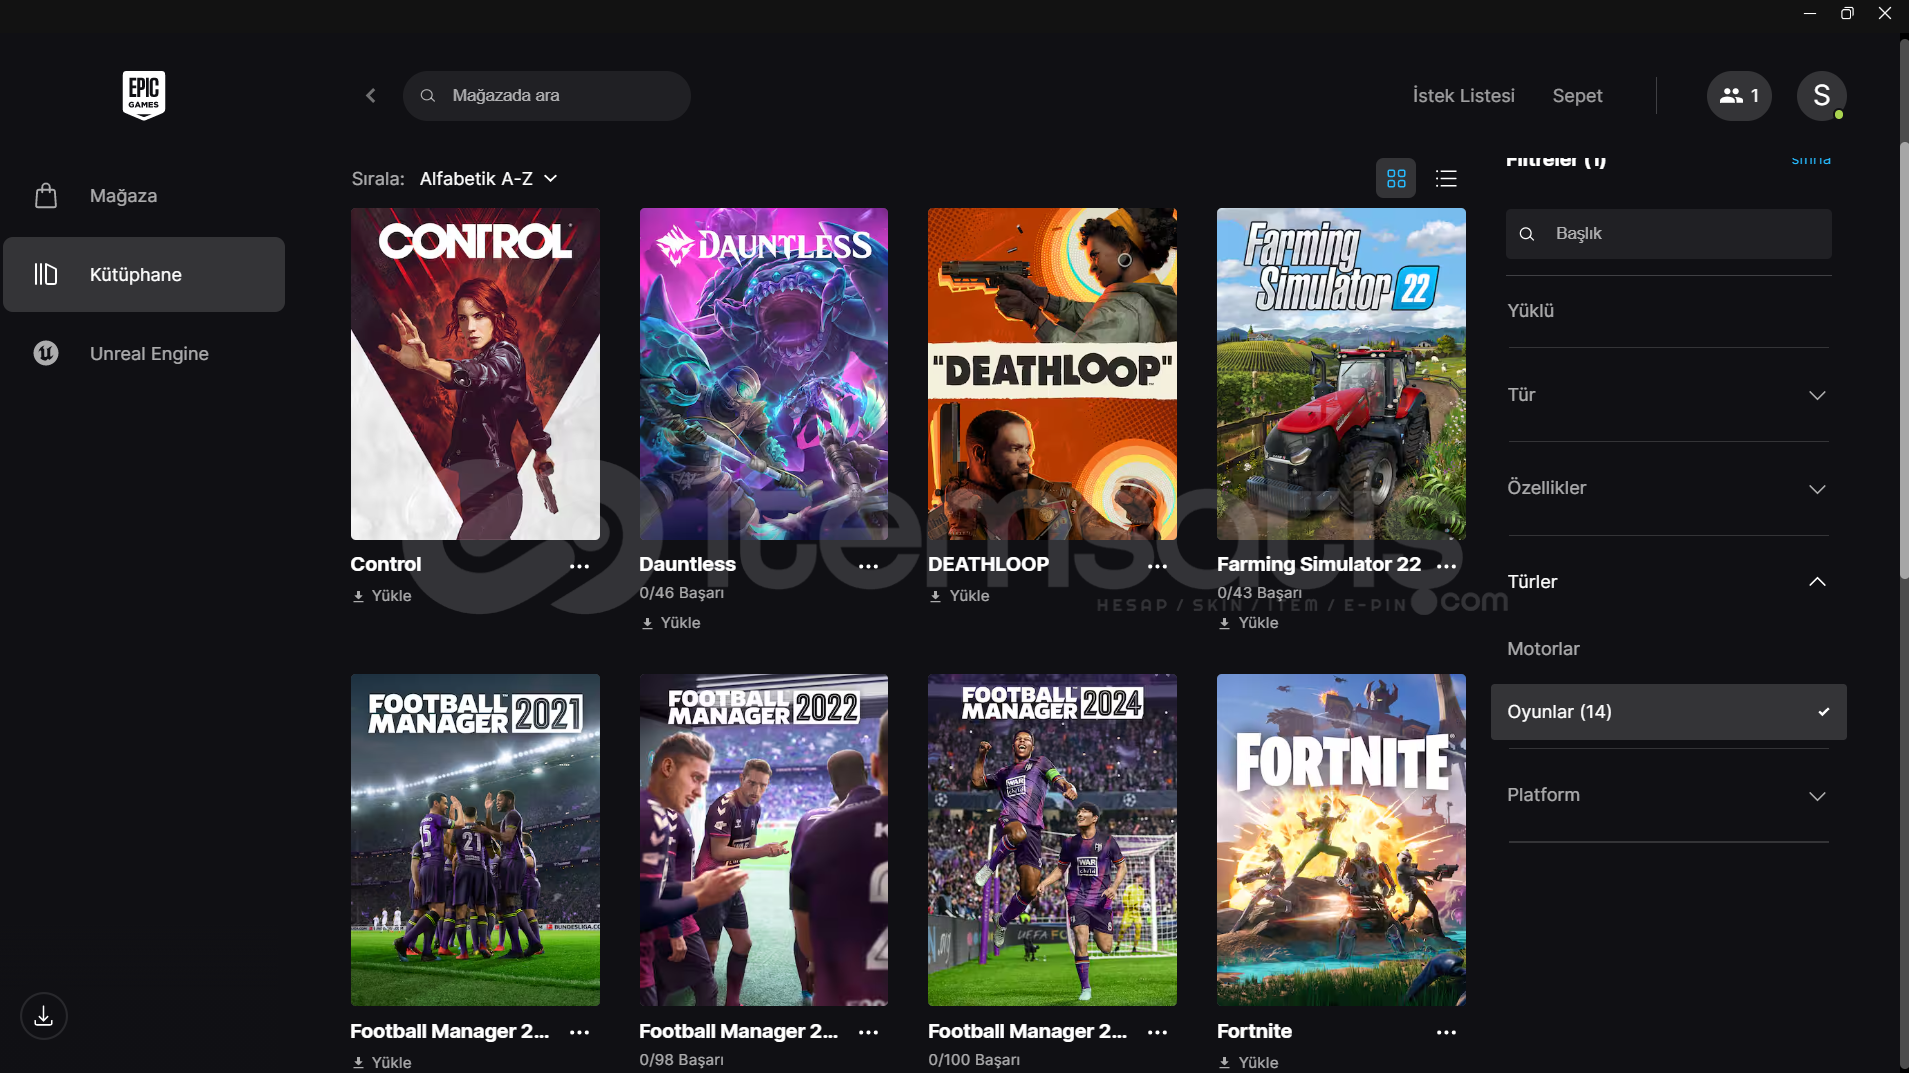Open the Dauntless game cover

click(764, 374)
